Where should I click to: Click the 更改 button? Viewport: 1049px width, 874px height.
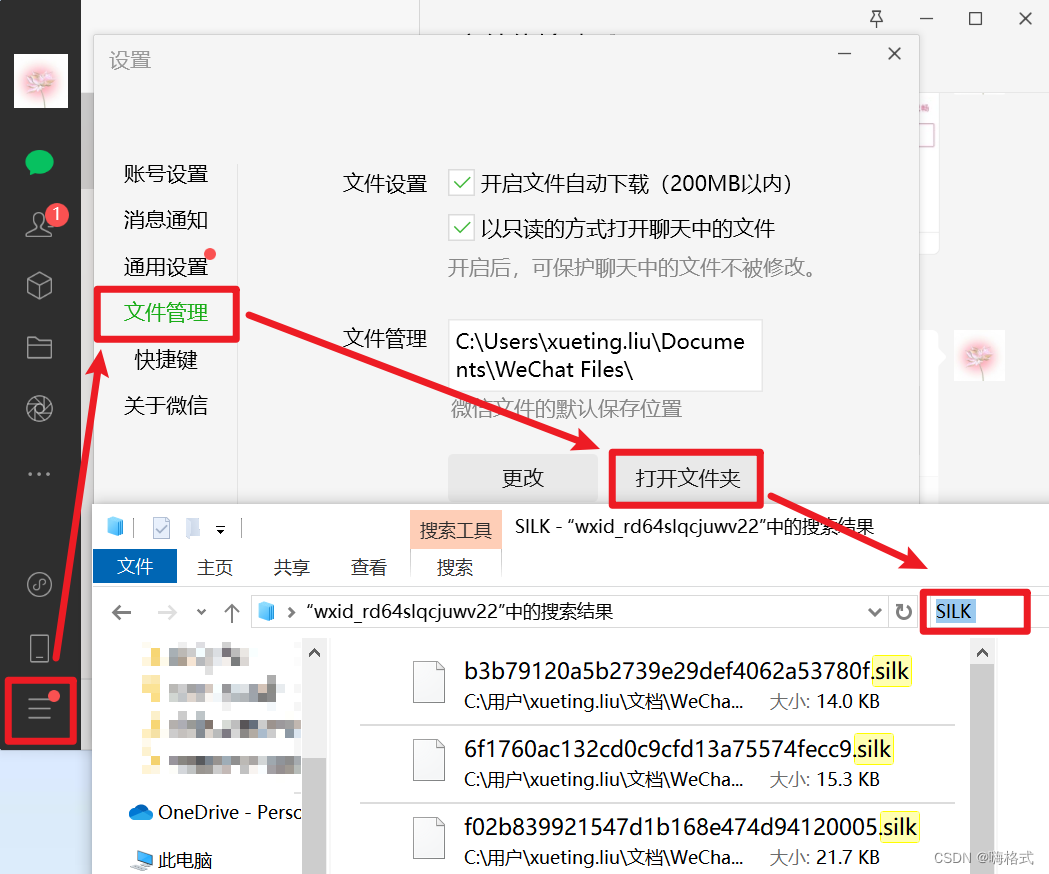[522, 478]
